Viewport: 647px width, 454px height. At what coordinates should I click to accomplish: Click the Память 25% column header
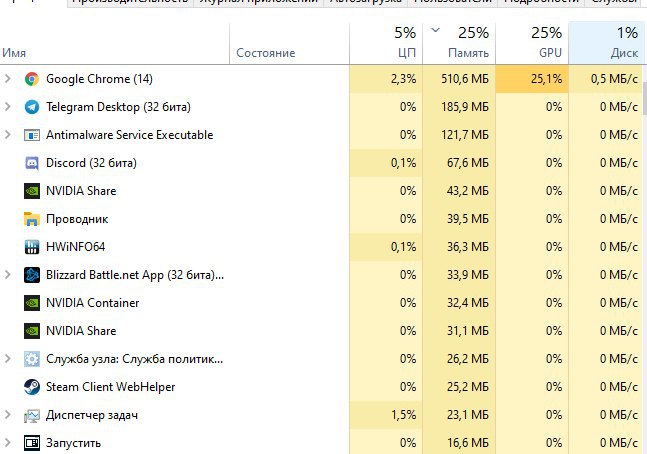point(459,43)
